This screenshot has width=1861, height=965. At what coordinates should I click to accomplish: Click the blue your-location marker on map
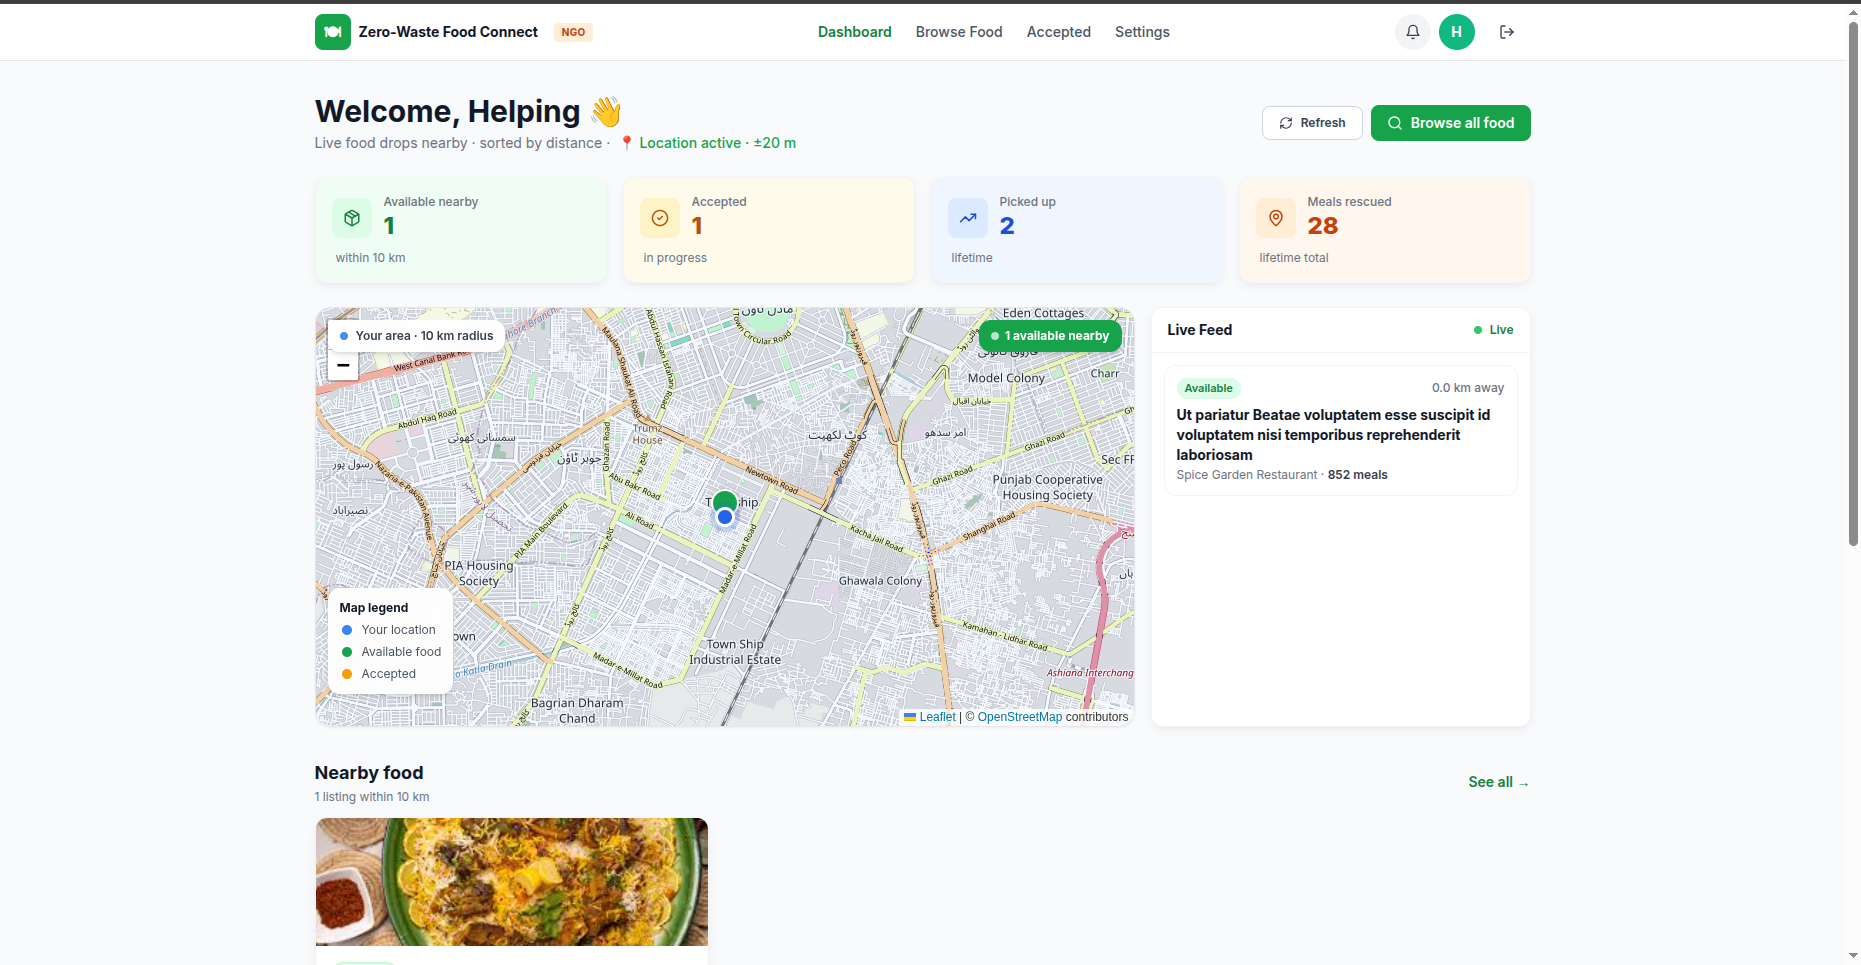pos(725,517)
